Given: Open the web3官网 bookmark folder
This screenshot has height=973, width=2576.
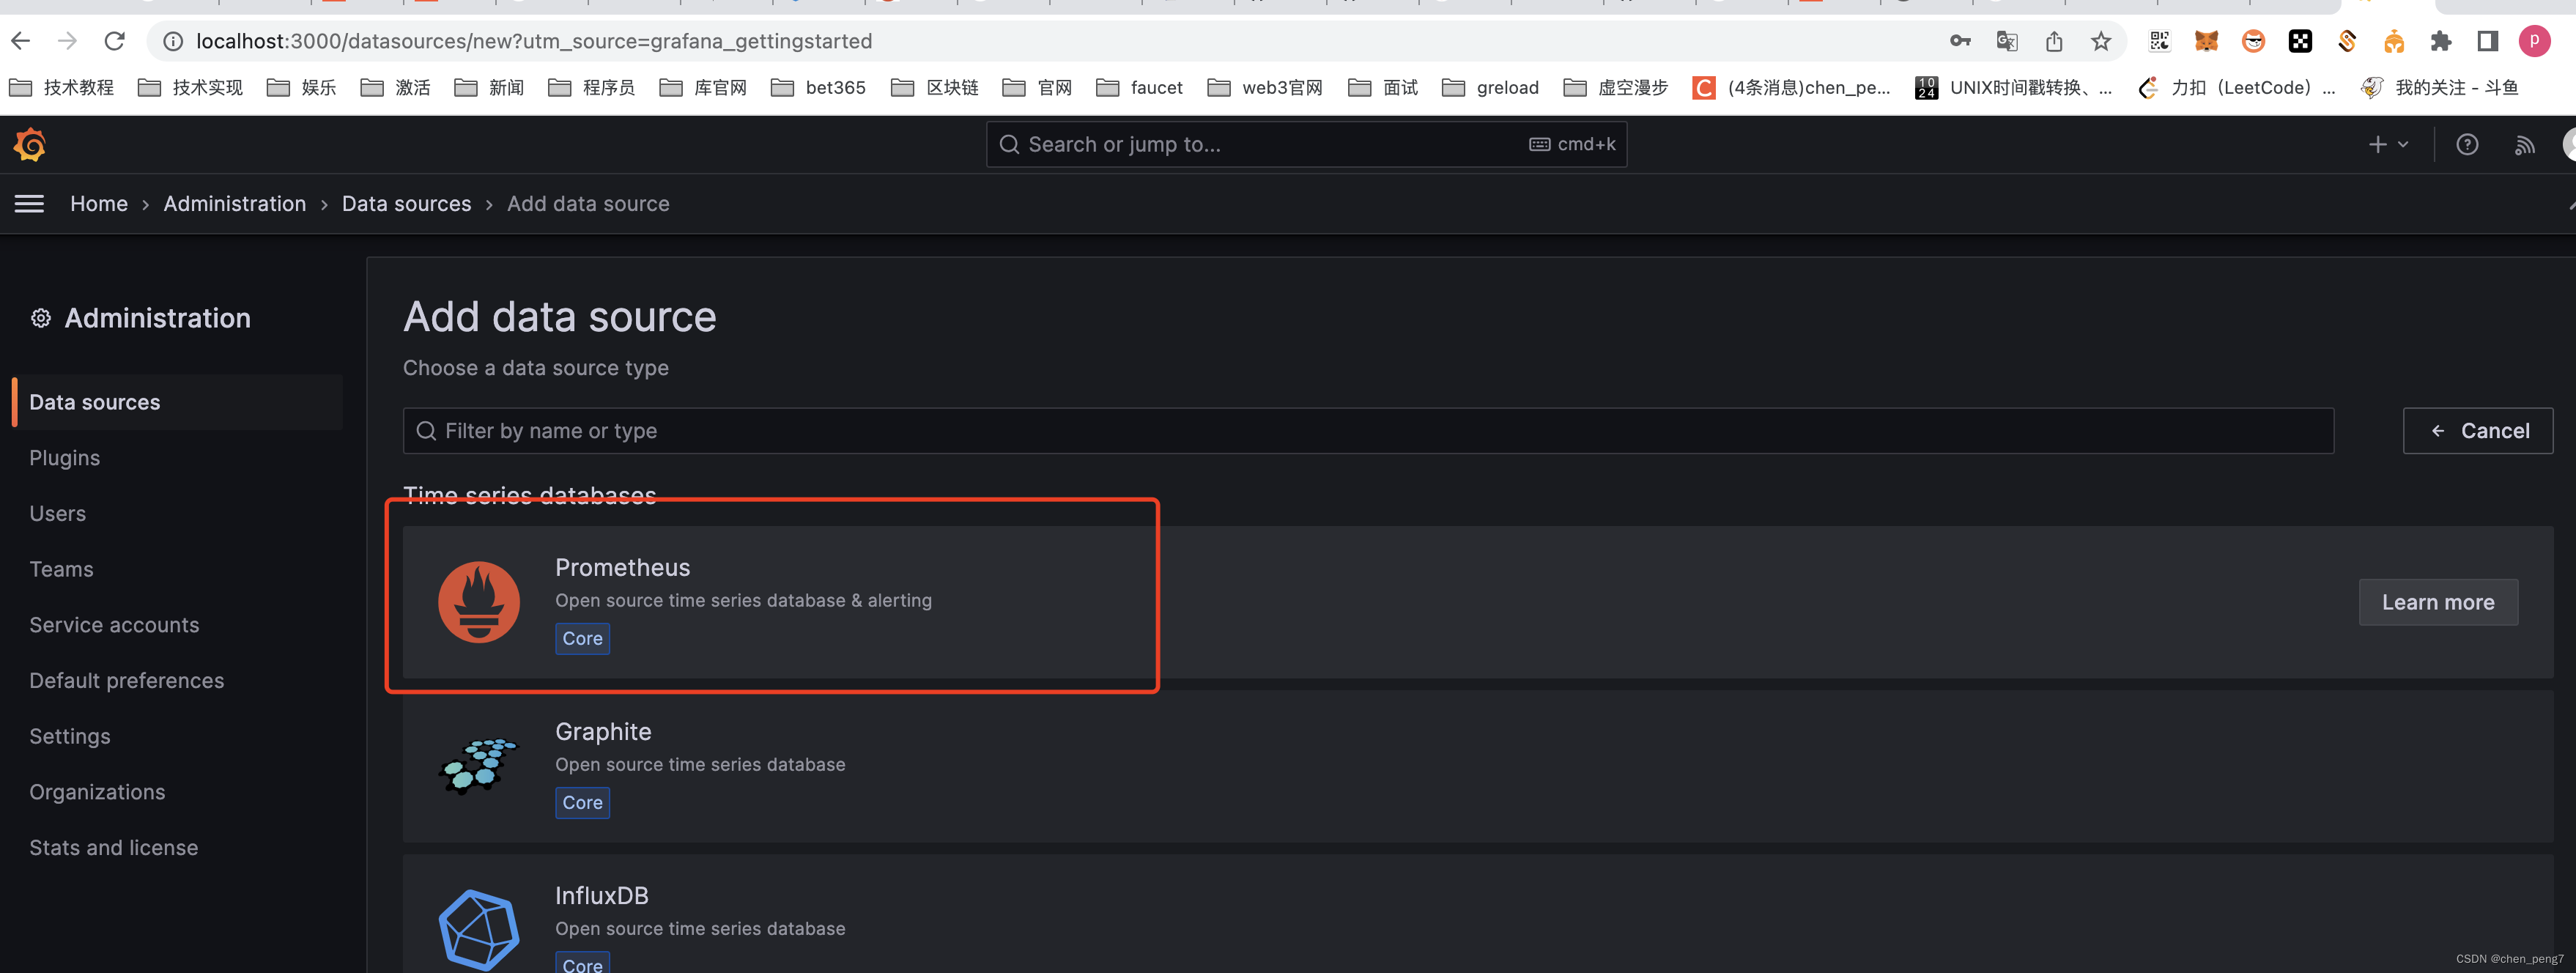Looking at the screenshot, I should click(1264, 88).
